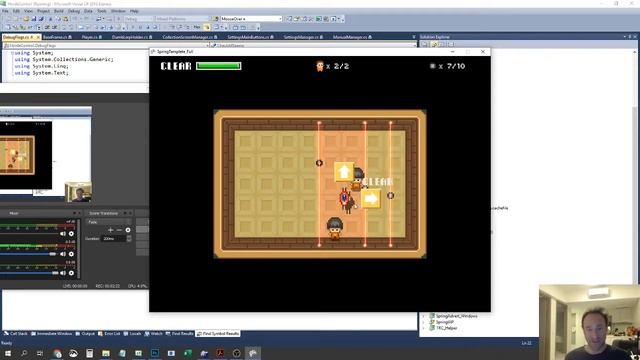Click the Solution Explorer pin icon

point(629,37)
